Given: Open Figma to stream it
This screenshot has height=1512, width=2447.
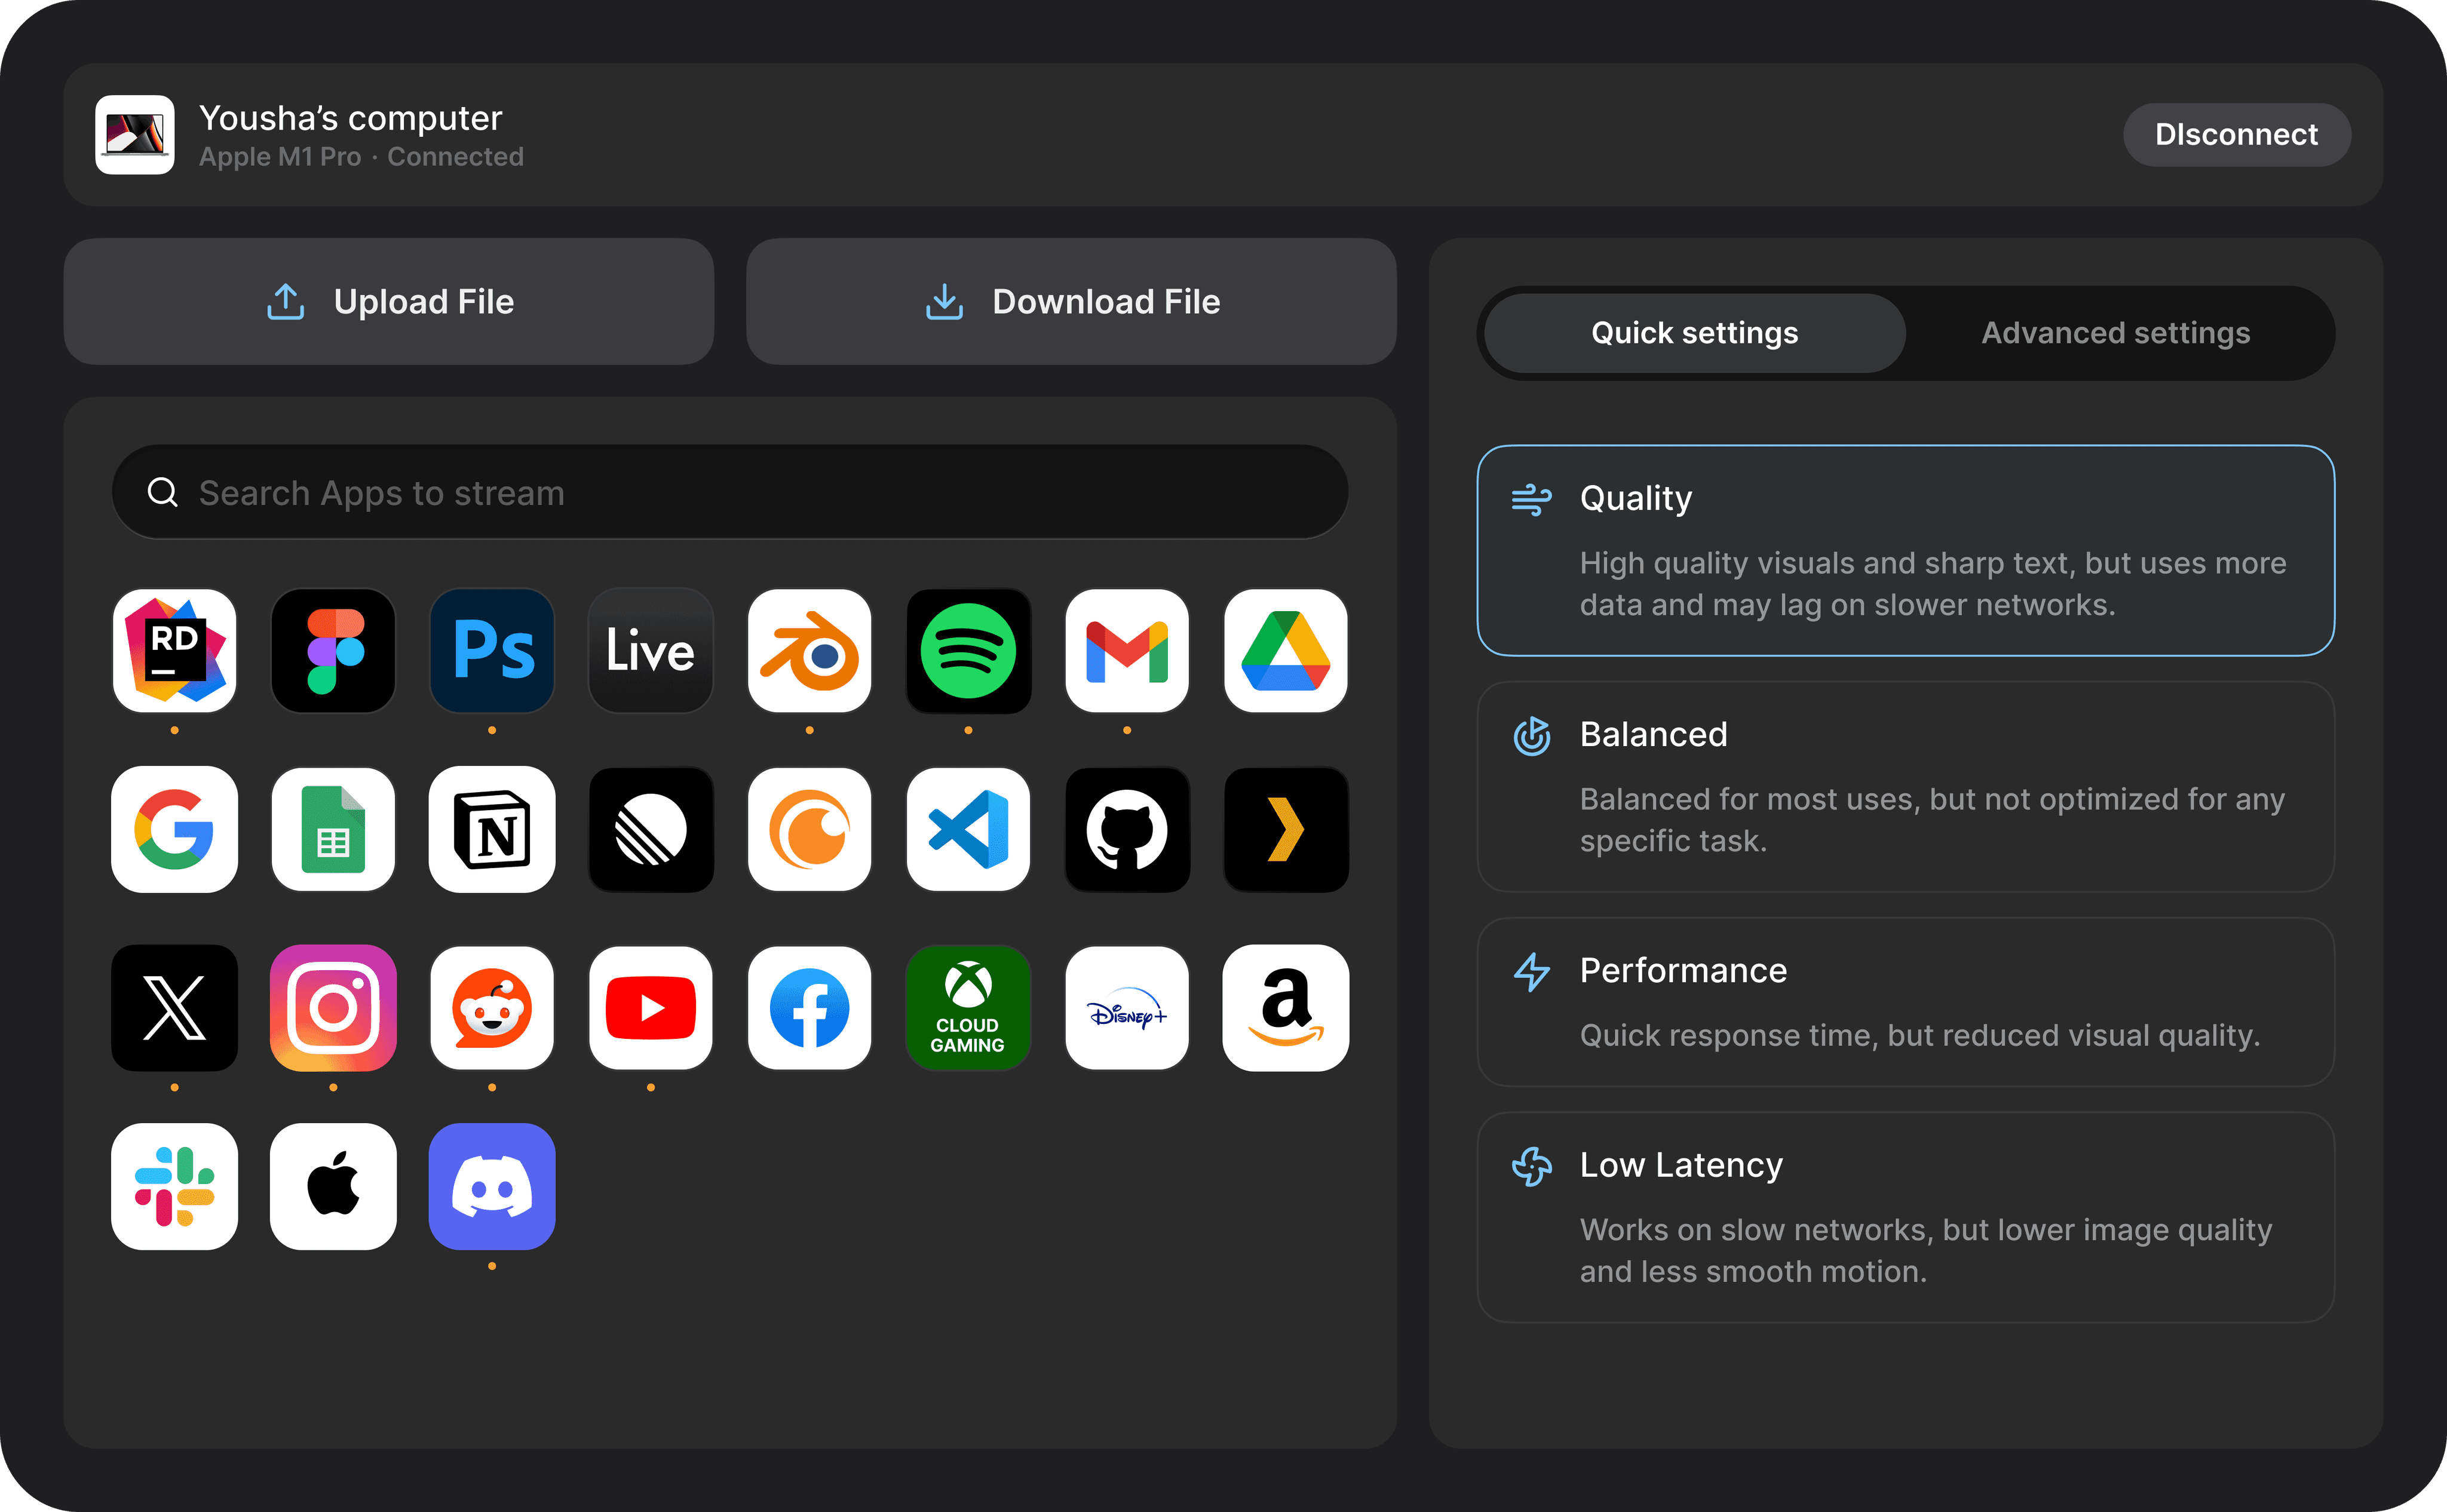Looking at the screenshot, I should tap(333, 651).
